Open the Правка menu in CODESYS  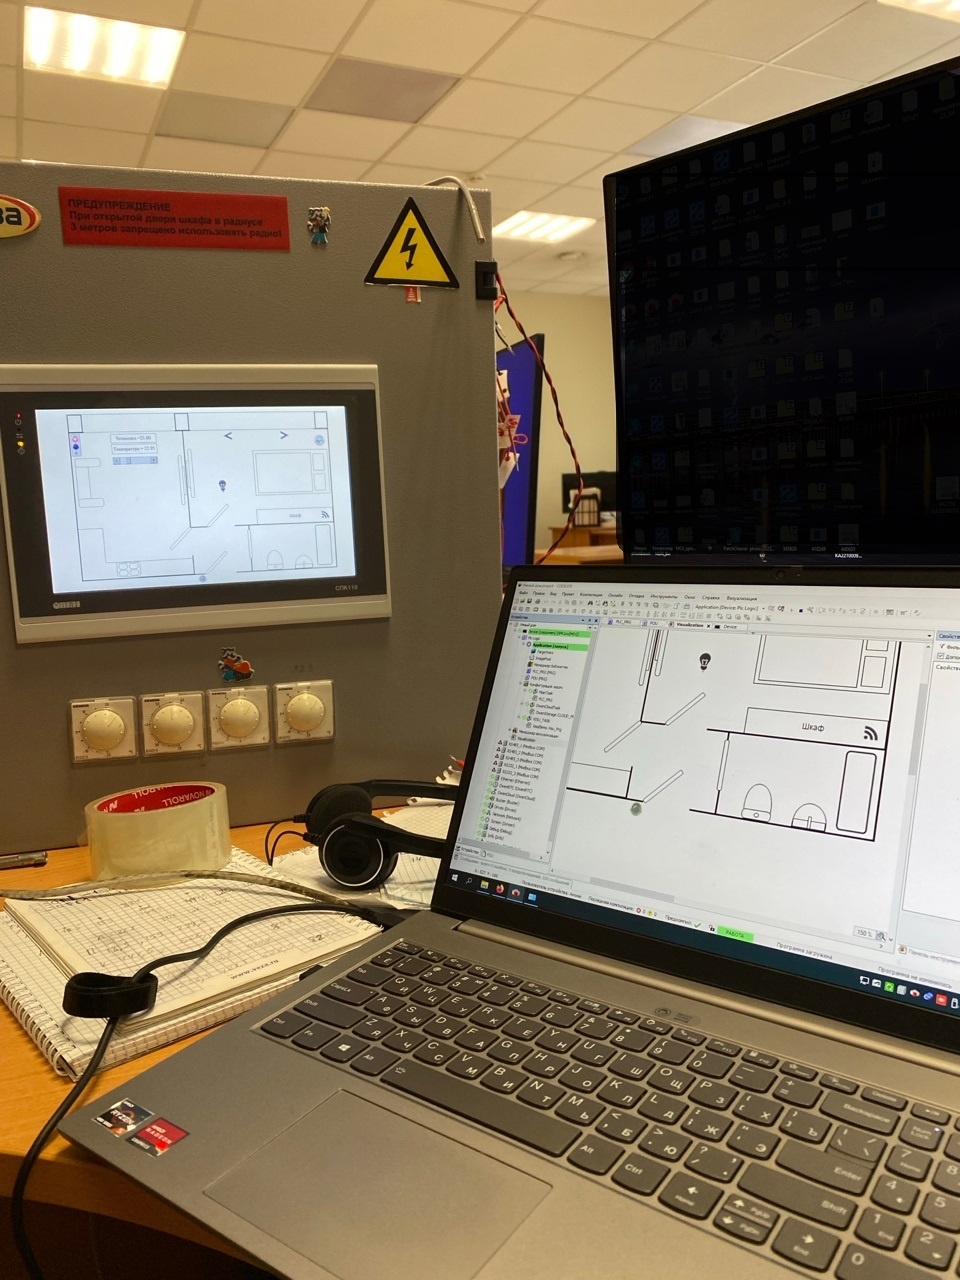pyautogui.click(x=540, y=593)
